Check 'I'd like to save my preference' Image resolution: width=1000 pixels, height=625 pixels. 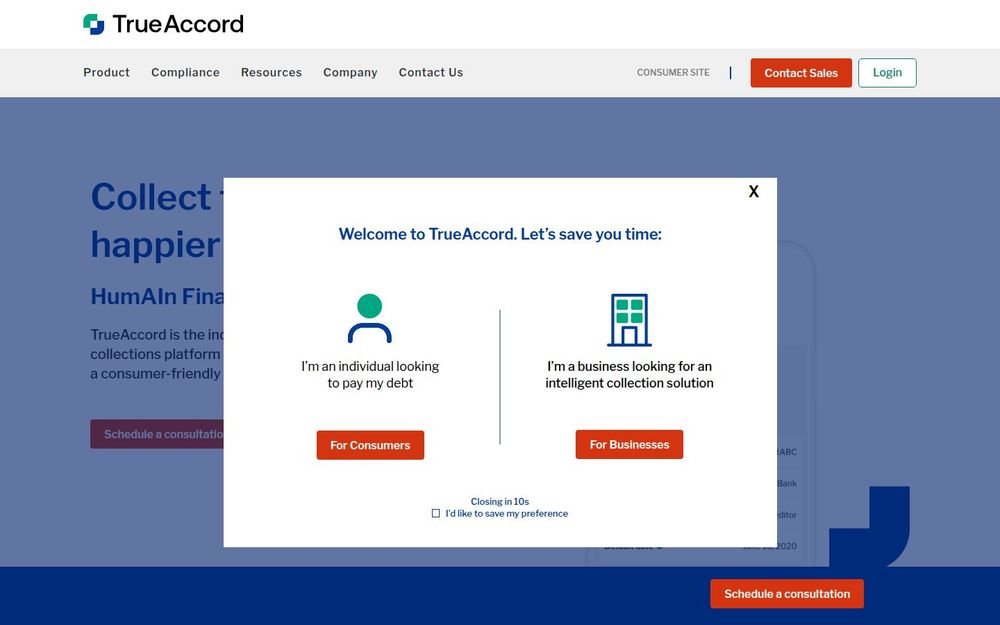436,513
